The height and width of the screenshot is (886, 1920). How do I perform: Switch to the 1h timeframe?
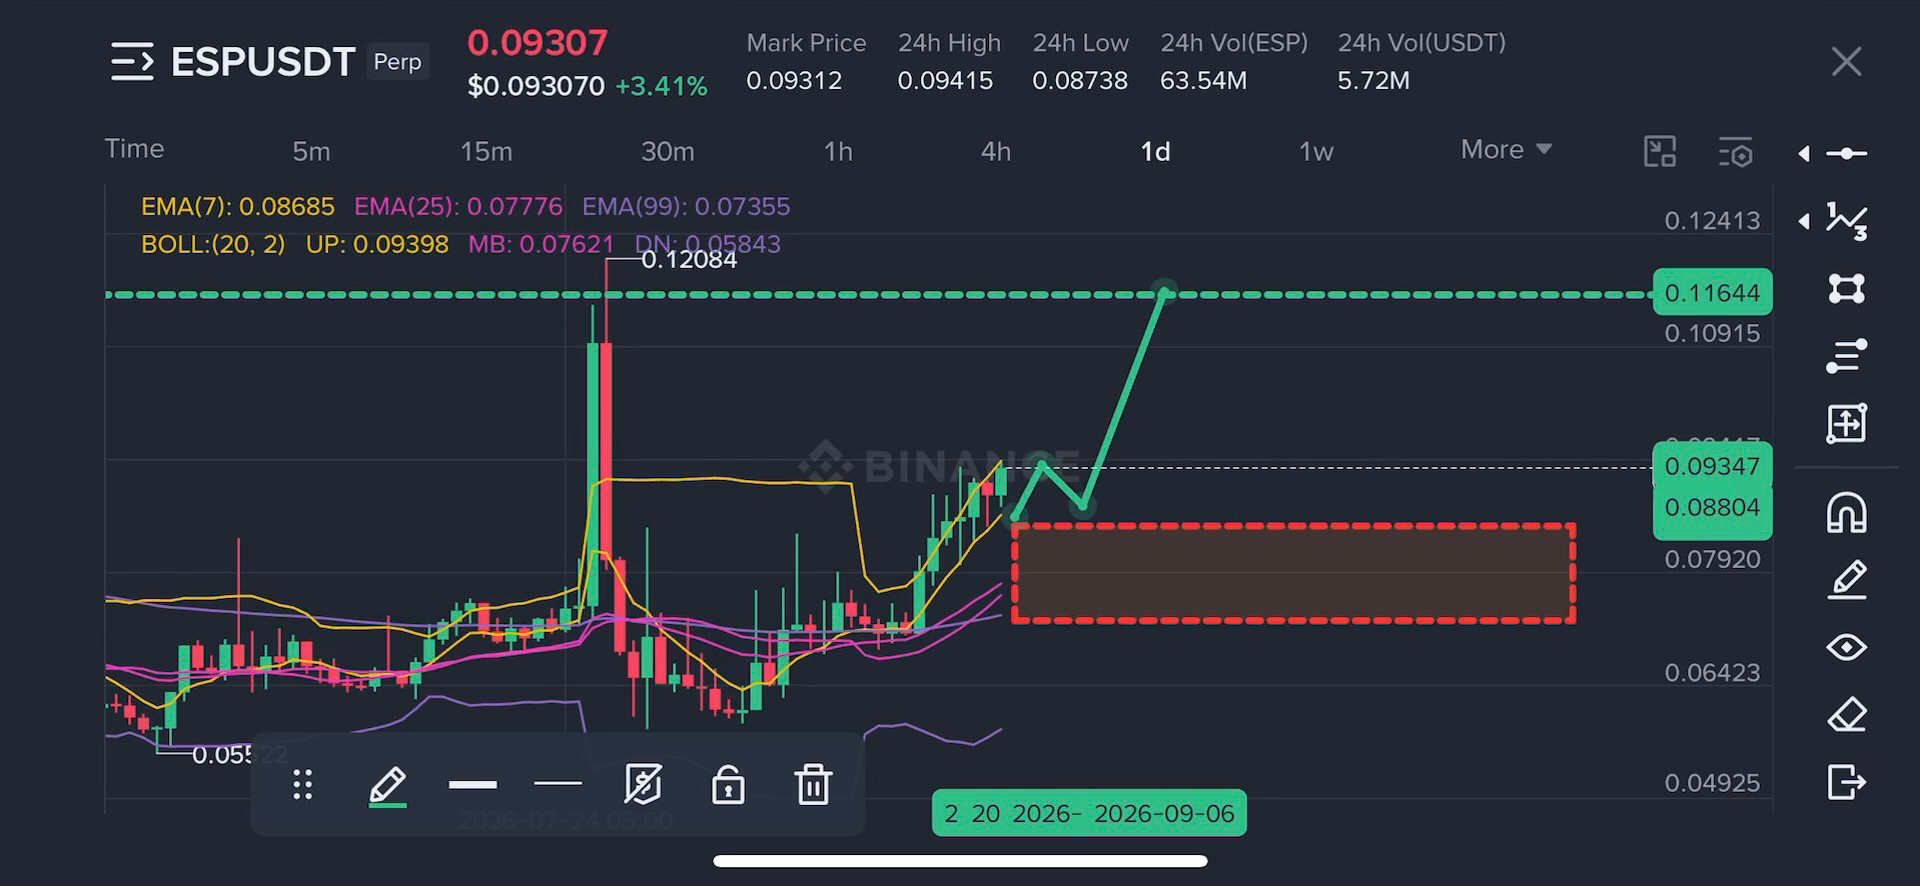click(838, 151)
